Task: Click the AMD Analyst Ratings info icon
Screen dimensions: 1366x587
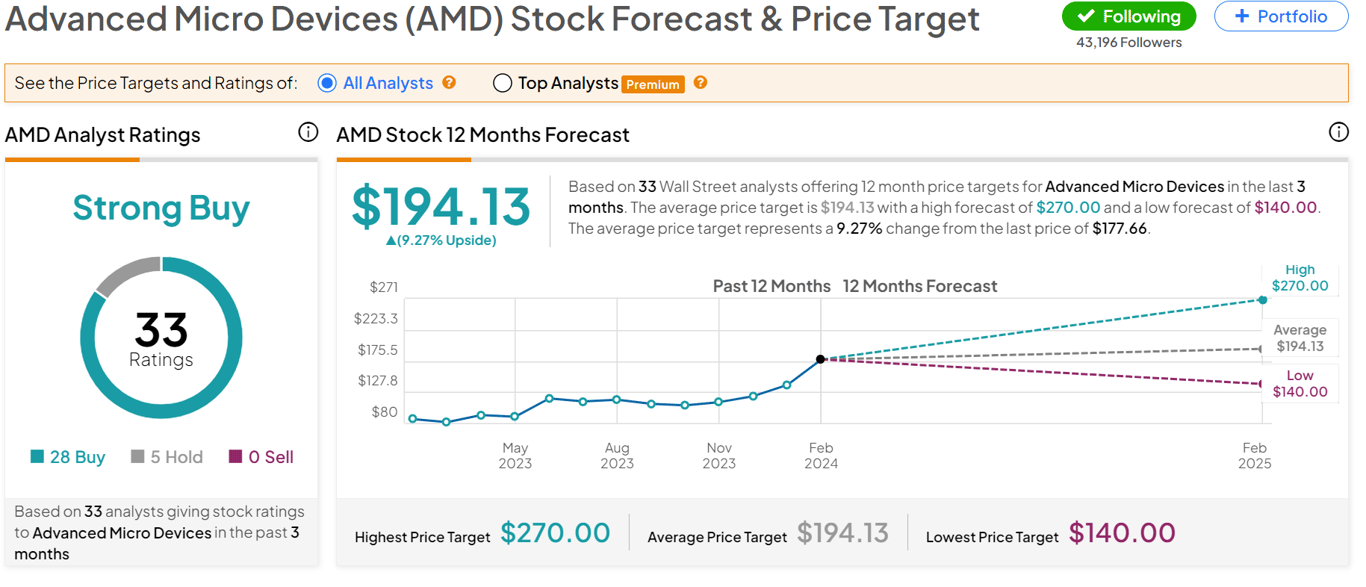Action: 308,132
